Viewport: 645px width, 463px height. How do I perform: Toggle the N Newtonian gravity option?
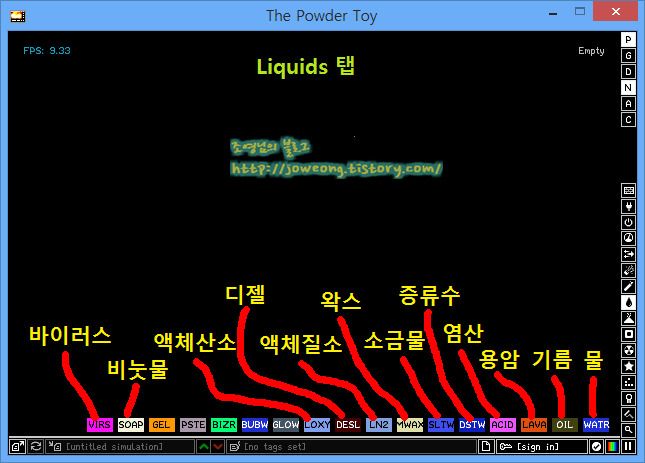point(628,88)
